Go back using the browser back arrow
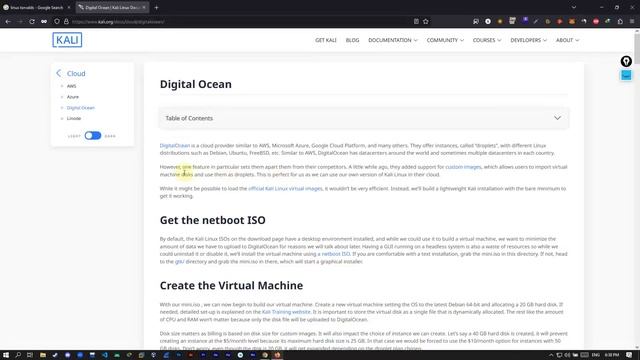Image resolution: width=640 pixels, height=360 pixels. pos(8,22)
